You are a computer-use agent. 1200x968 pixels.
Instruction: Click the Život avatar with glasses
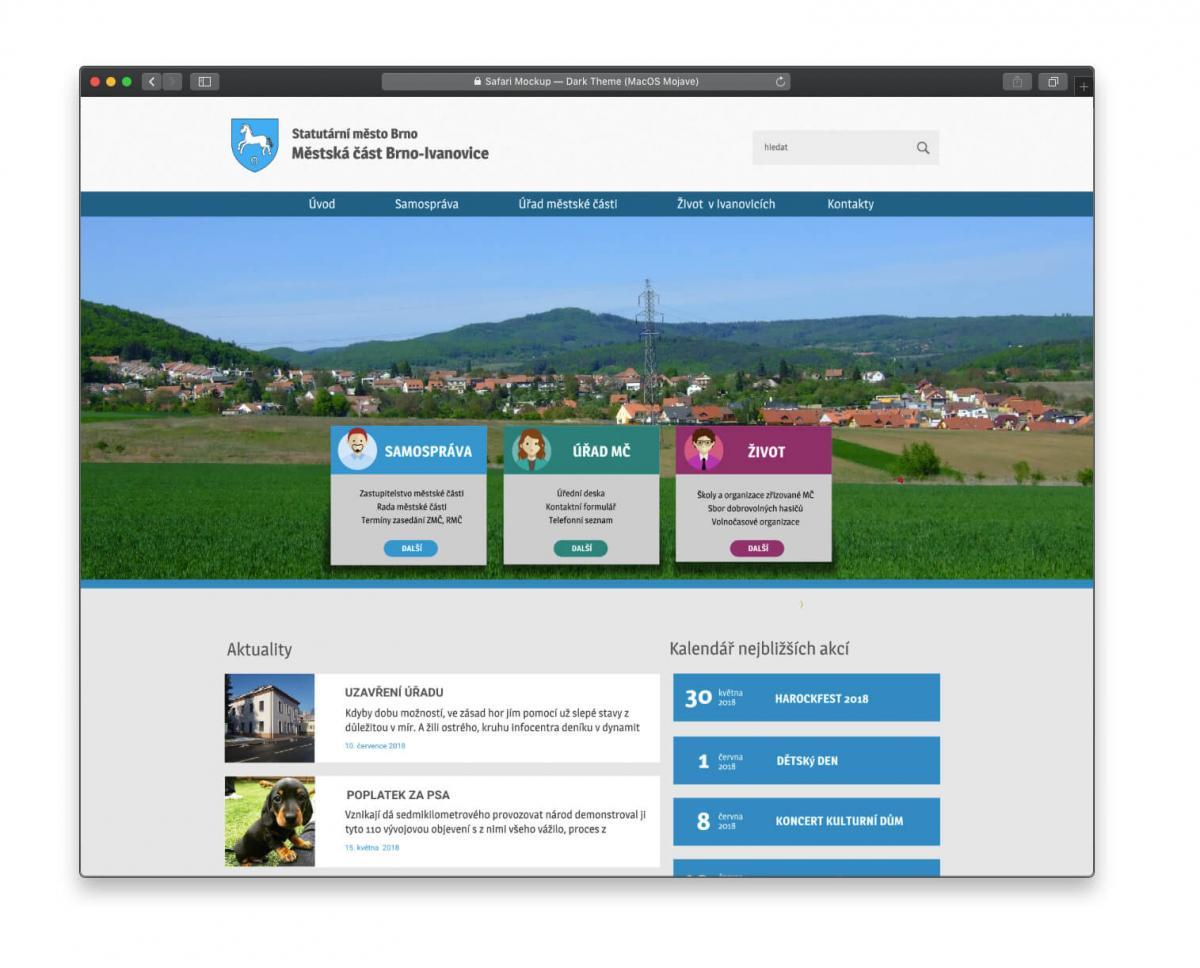click(x=703, y=450)
